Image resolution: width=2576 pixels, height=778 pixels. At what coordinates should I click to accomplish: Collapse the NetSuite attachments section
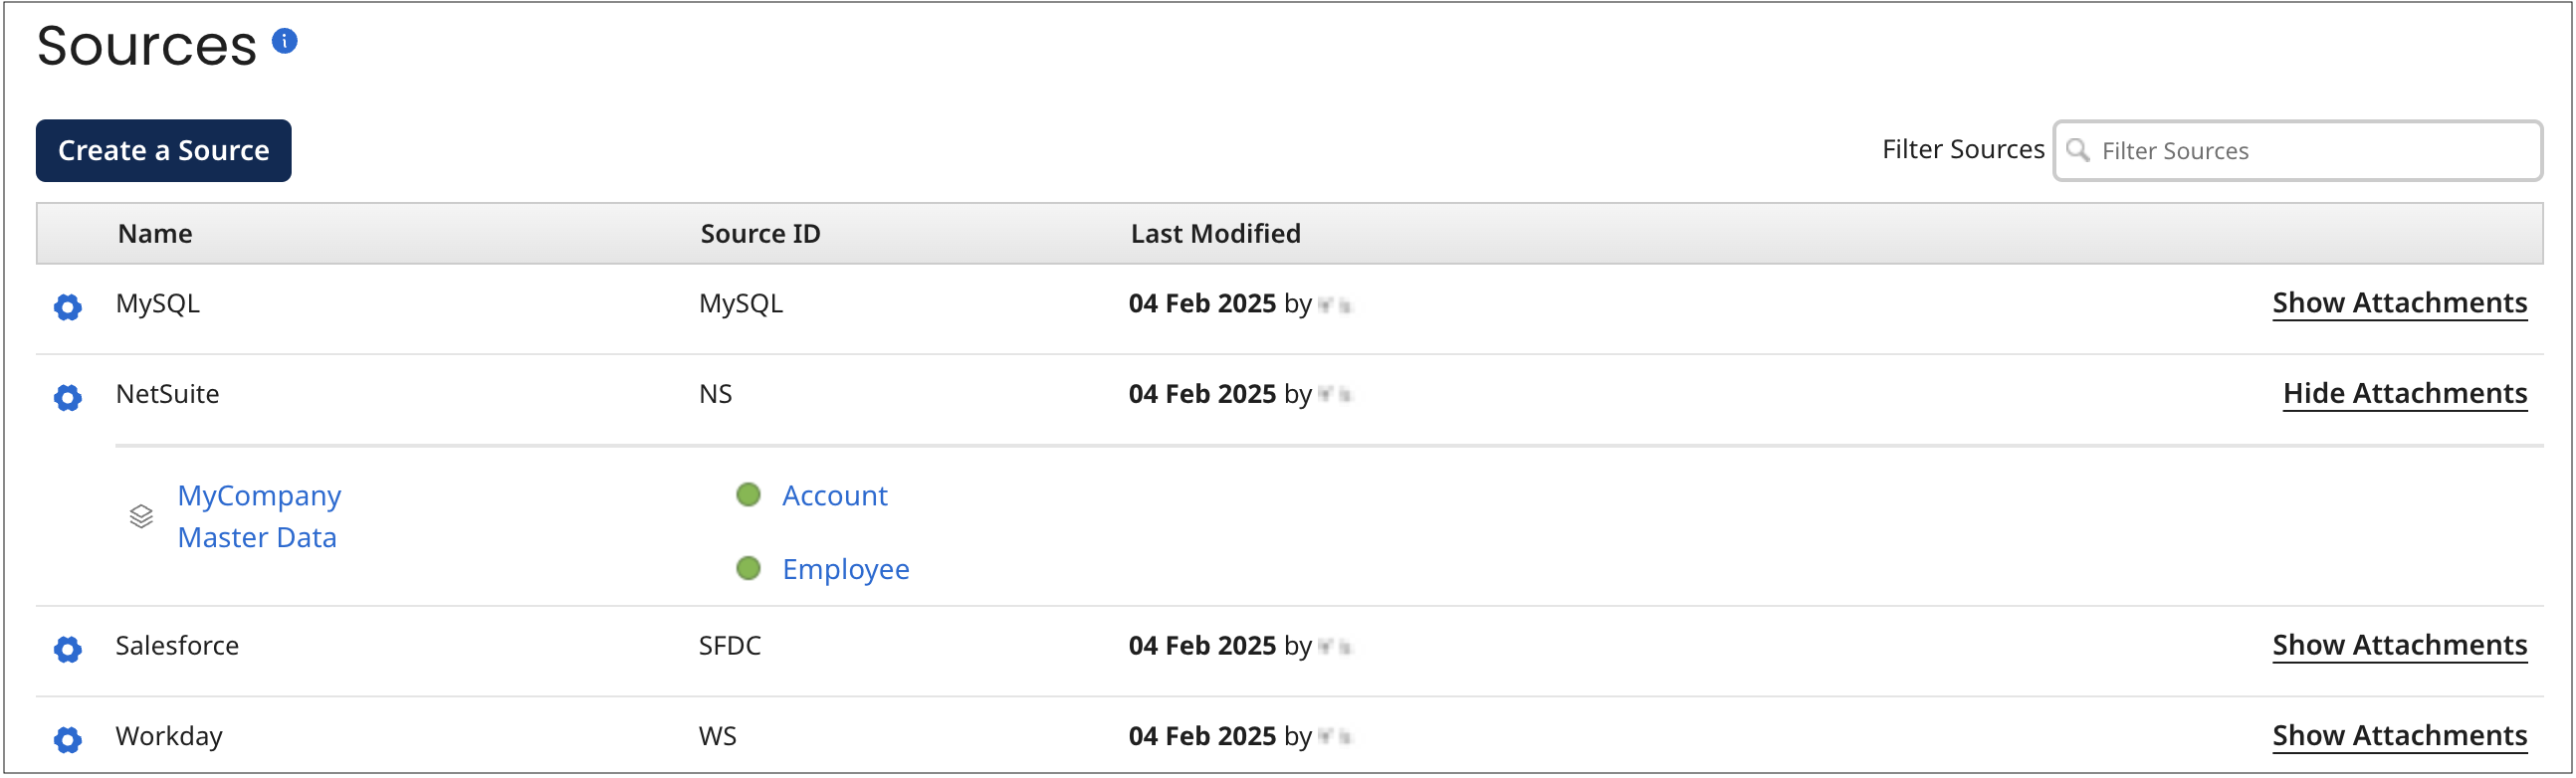2406,392
